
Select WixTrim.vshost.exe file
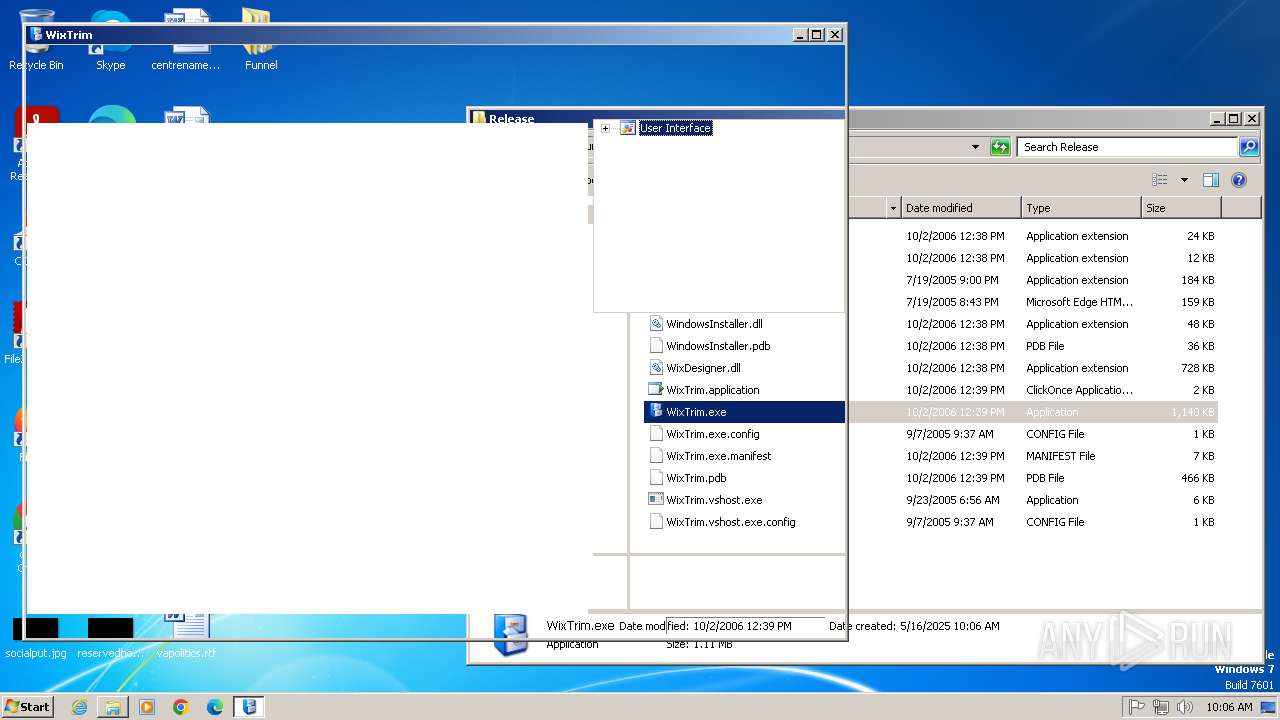click(714, 500)
